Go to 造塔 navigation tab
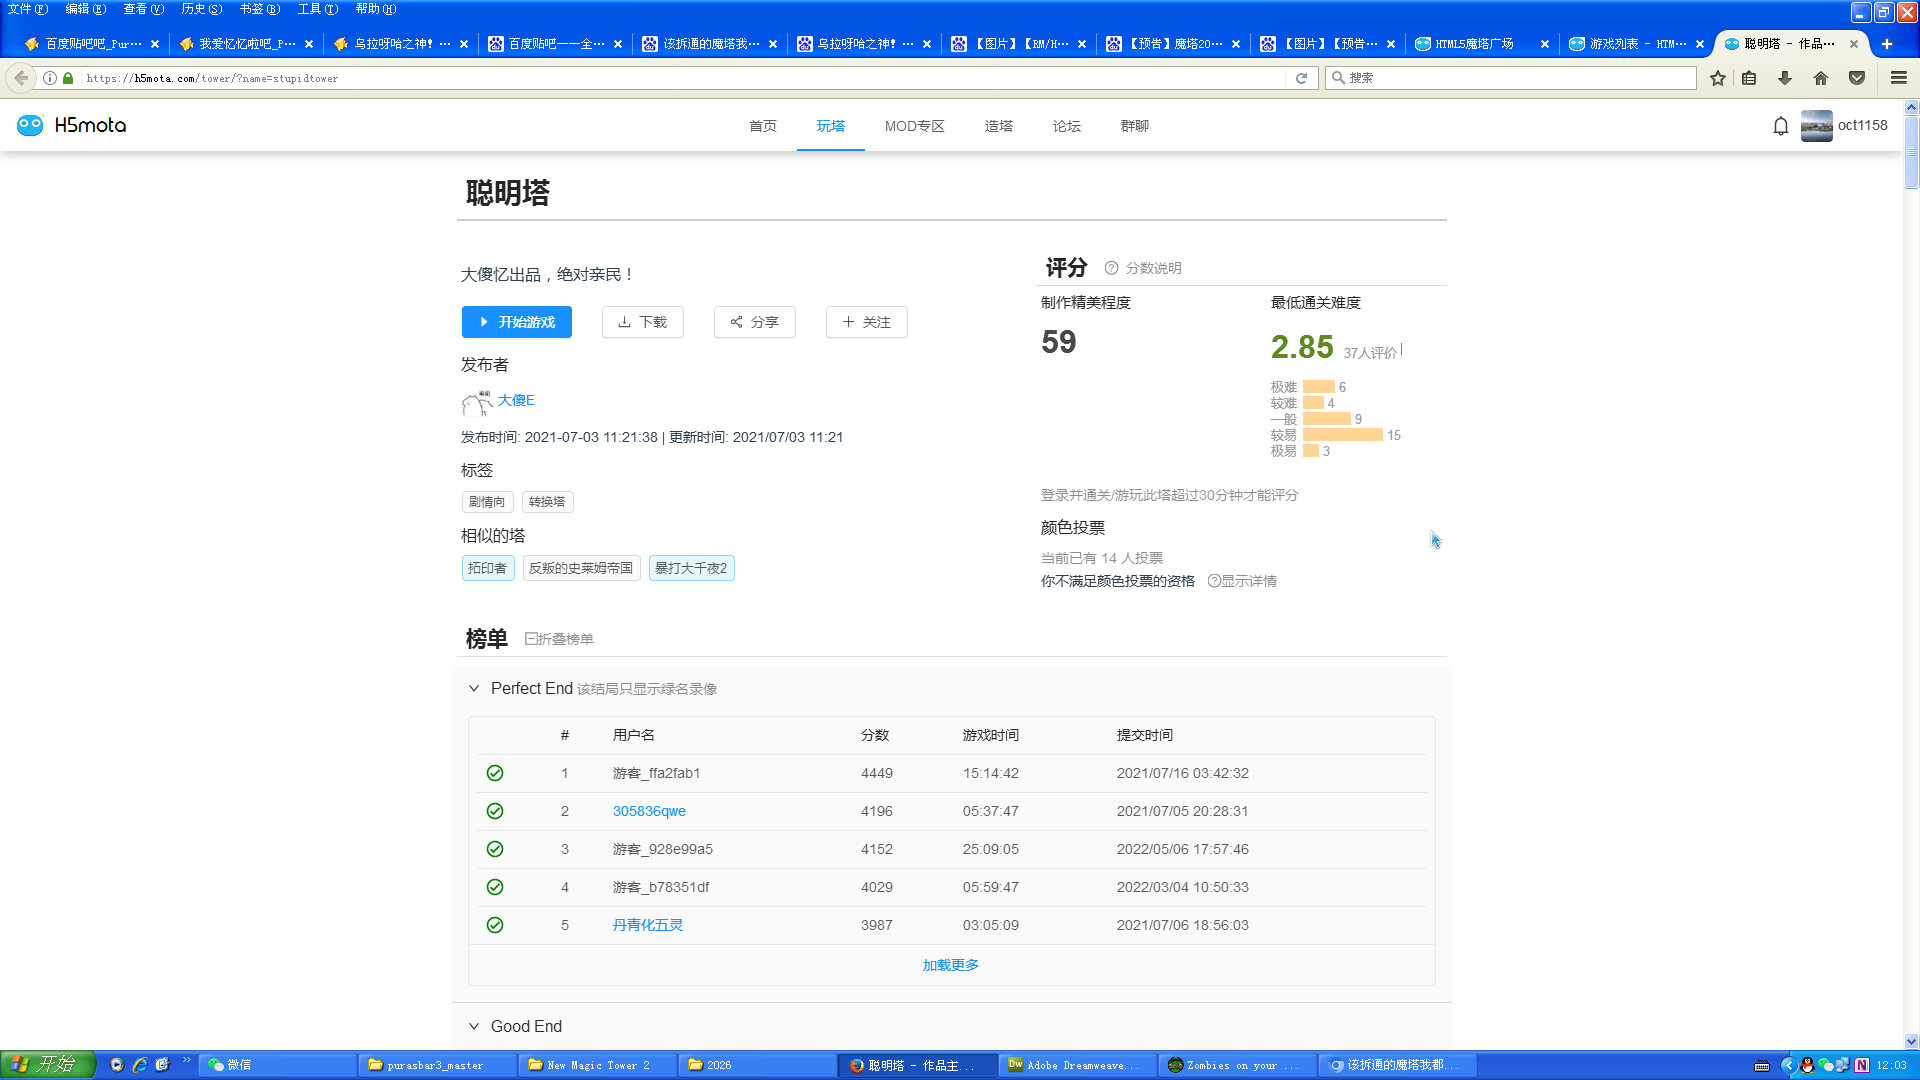This screenshot has width=1920, height=1080. 999,126
